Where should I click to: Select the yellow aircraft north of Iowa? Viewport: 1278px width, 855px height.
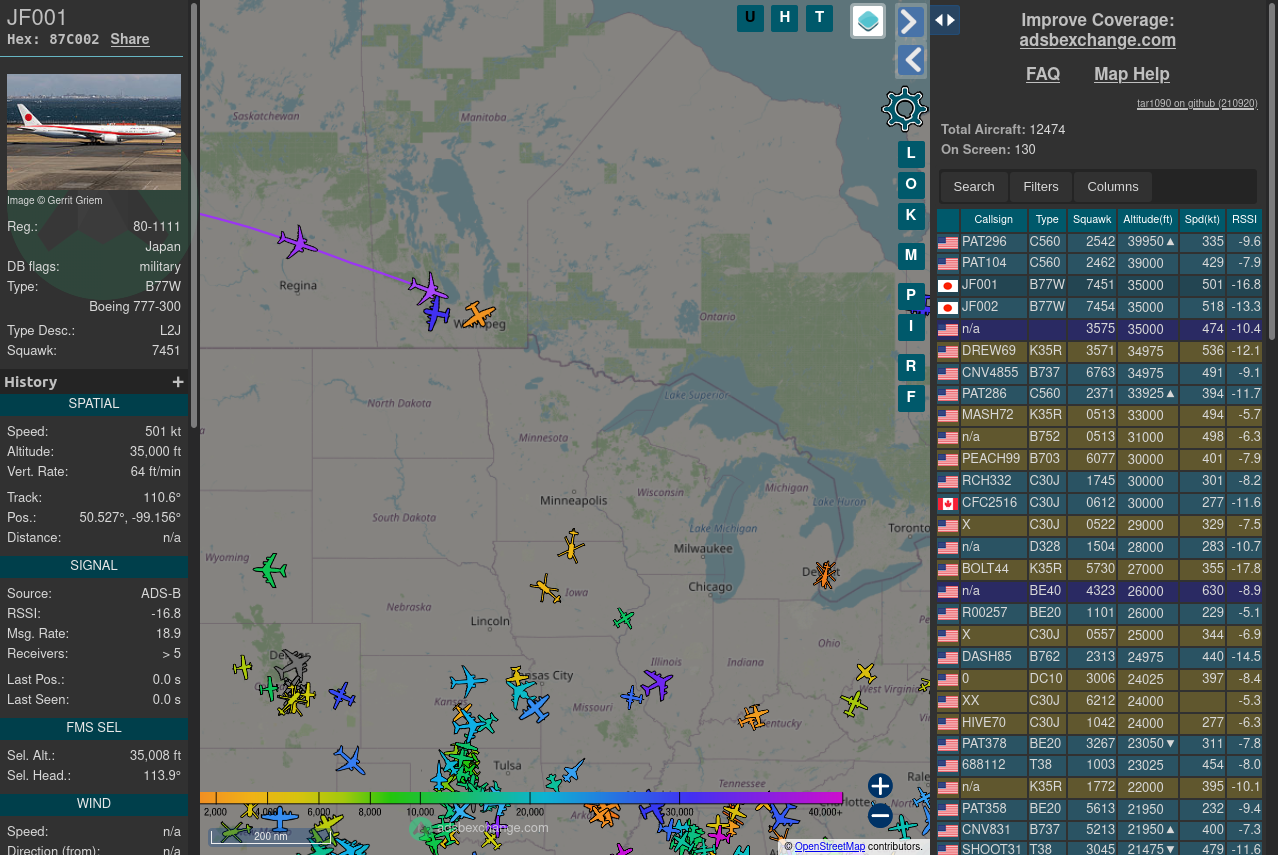pyautogui.click(x=571, y=546)
